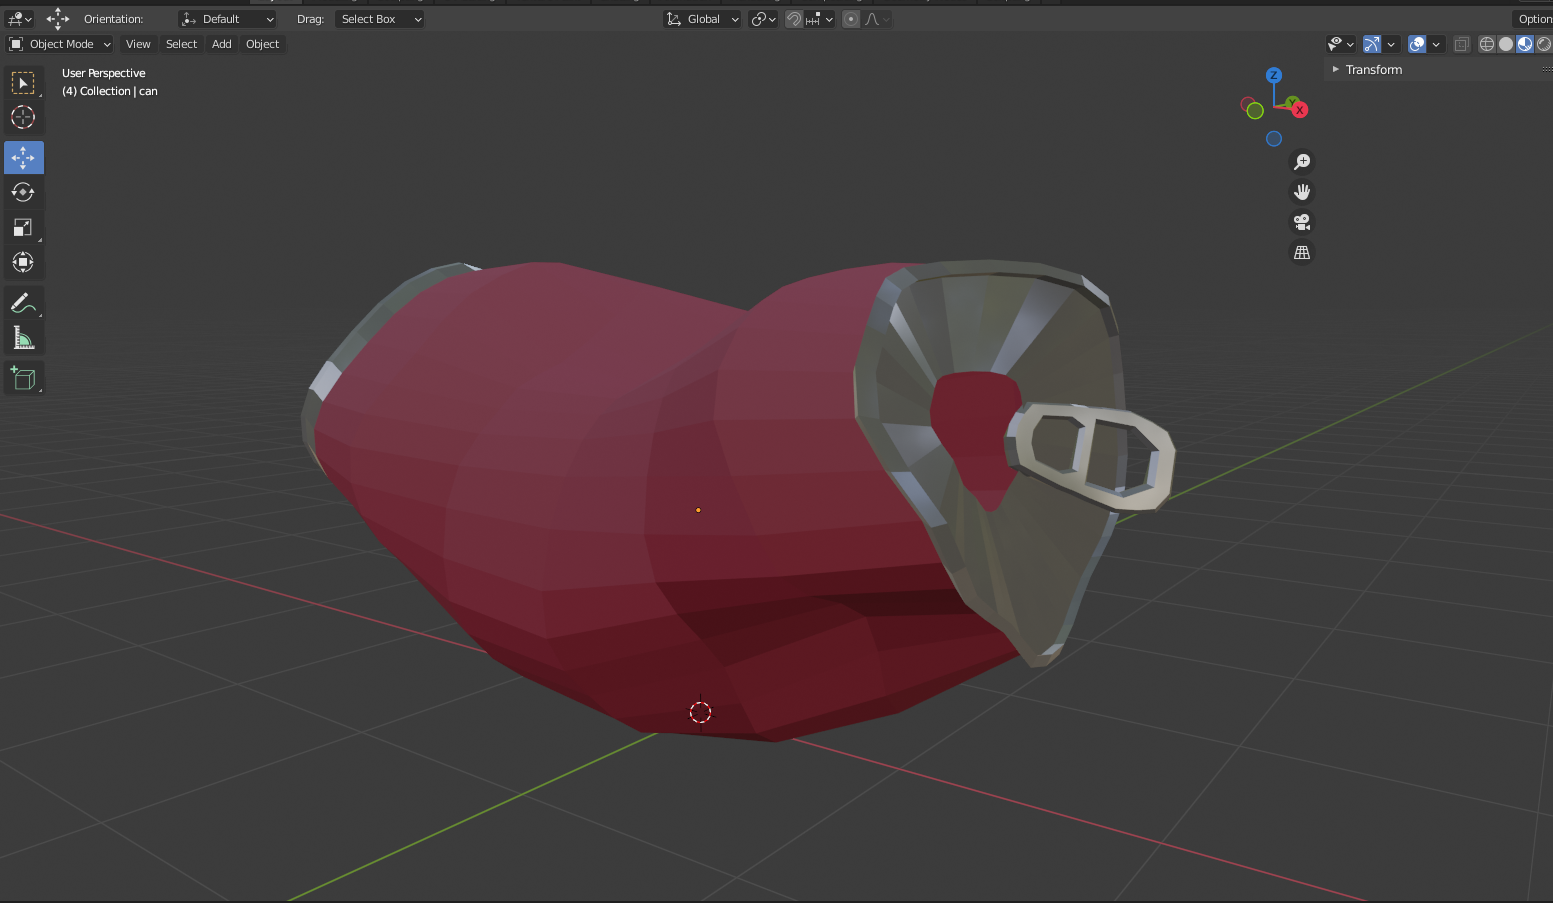Open the Drag Select Box dropdown

(x=380, y=19)
